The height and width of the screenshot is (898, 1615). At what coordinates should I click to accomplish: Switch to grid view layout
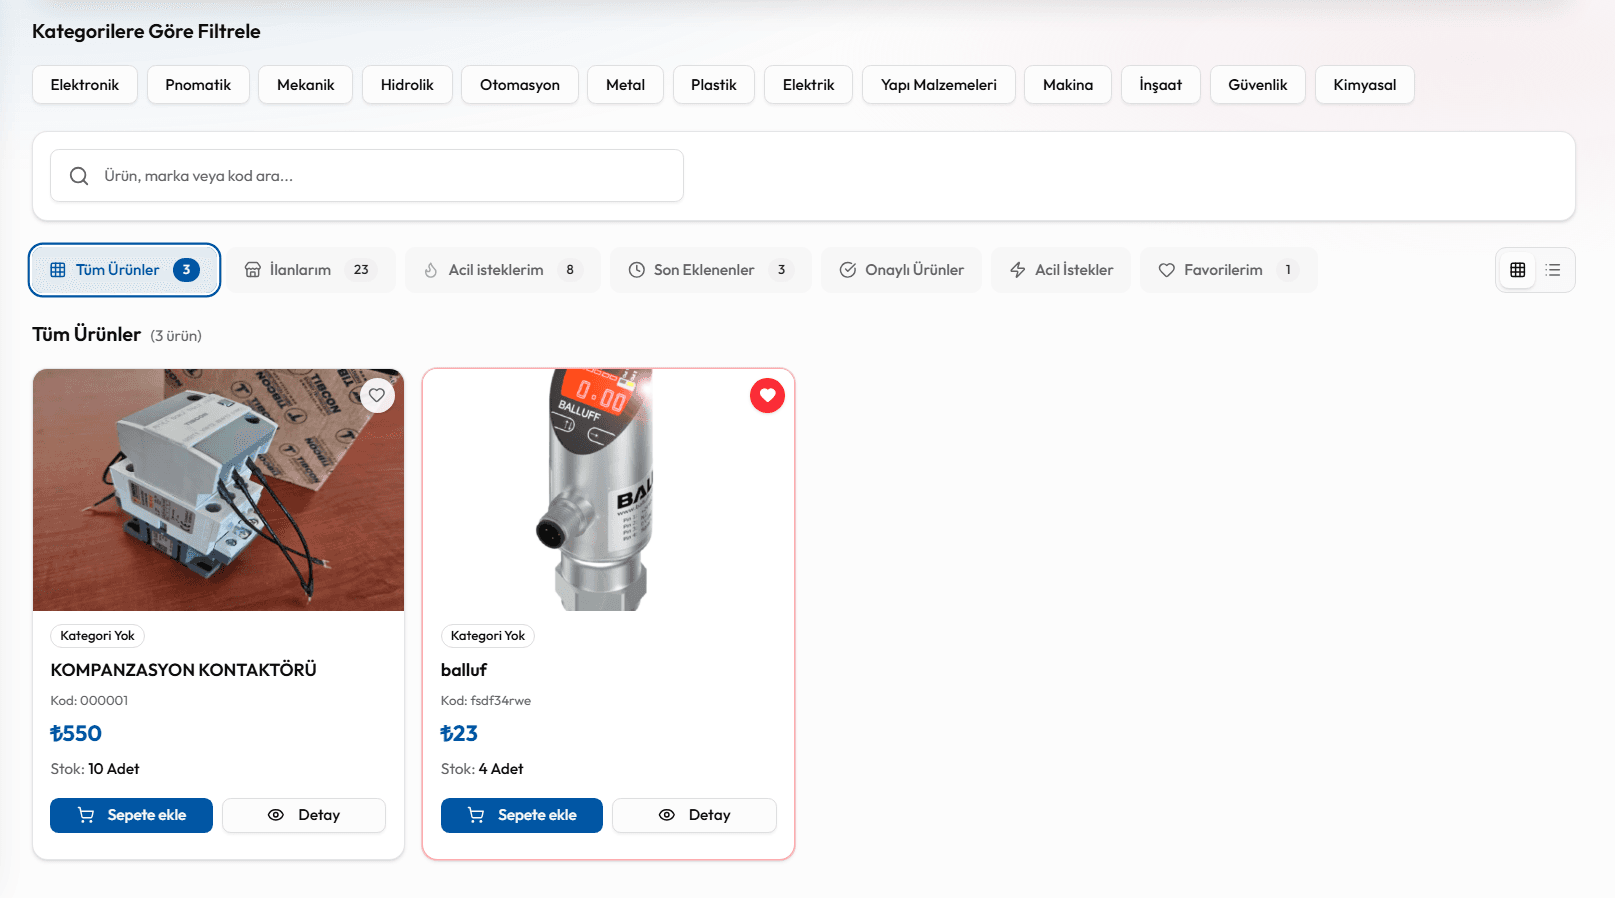[x=1517, y=270]
